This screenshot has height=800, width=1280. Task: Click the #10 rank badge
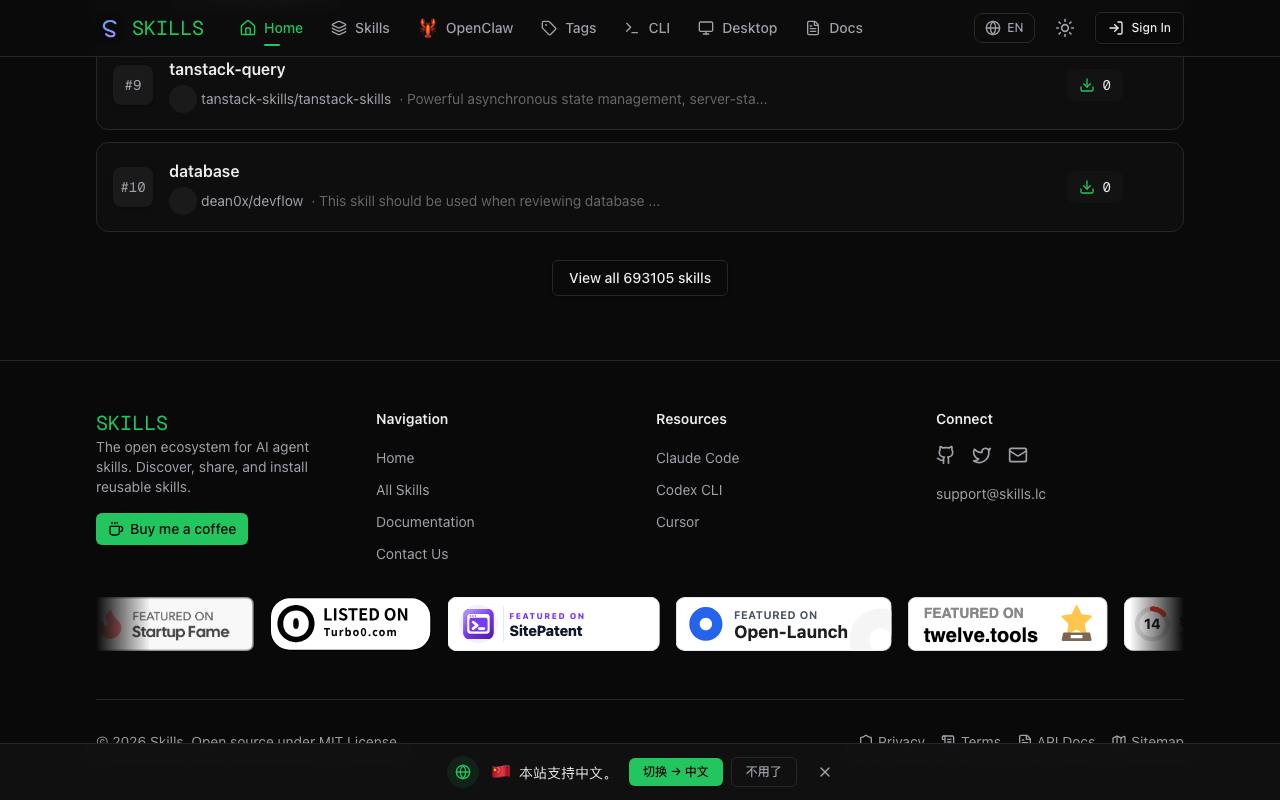(x=133, y=187)
